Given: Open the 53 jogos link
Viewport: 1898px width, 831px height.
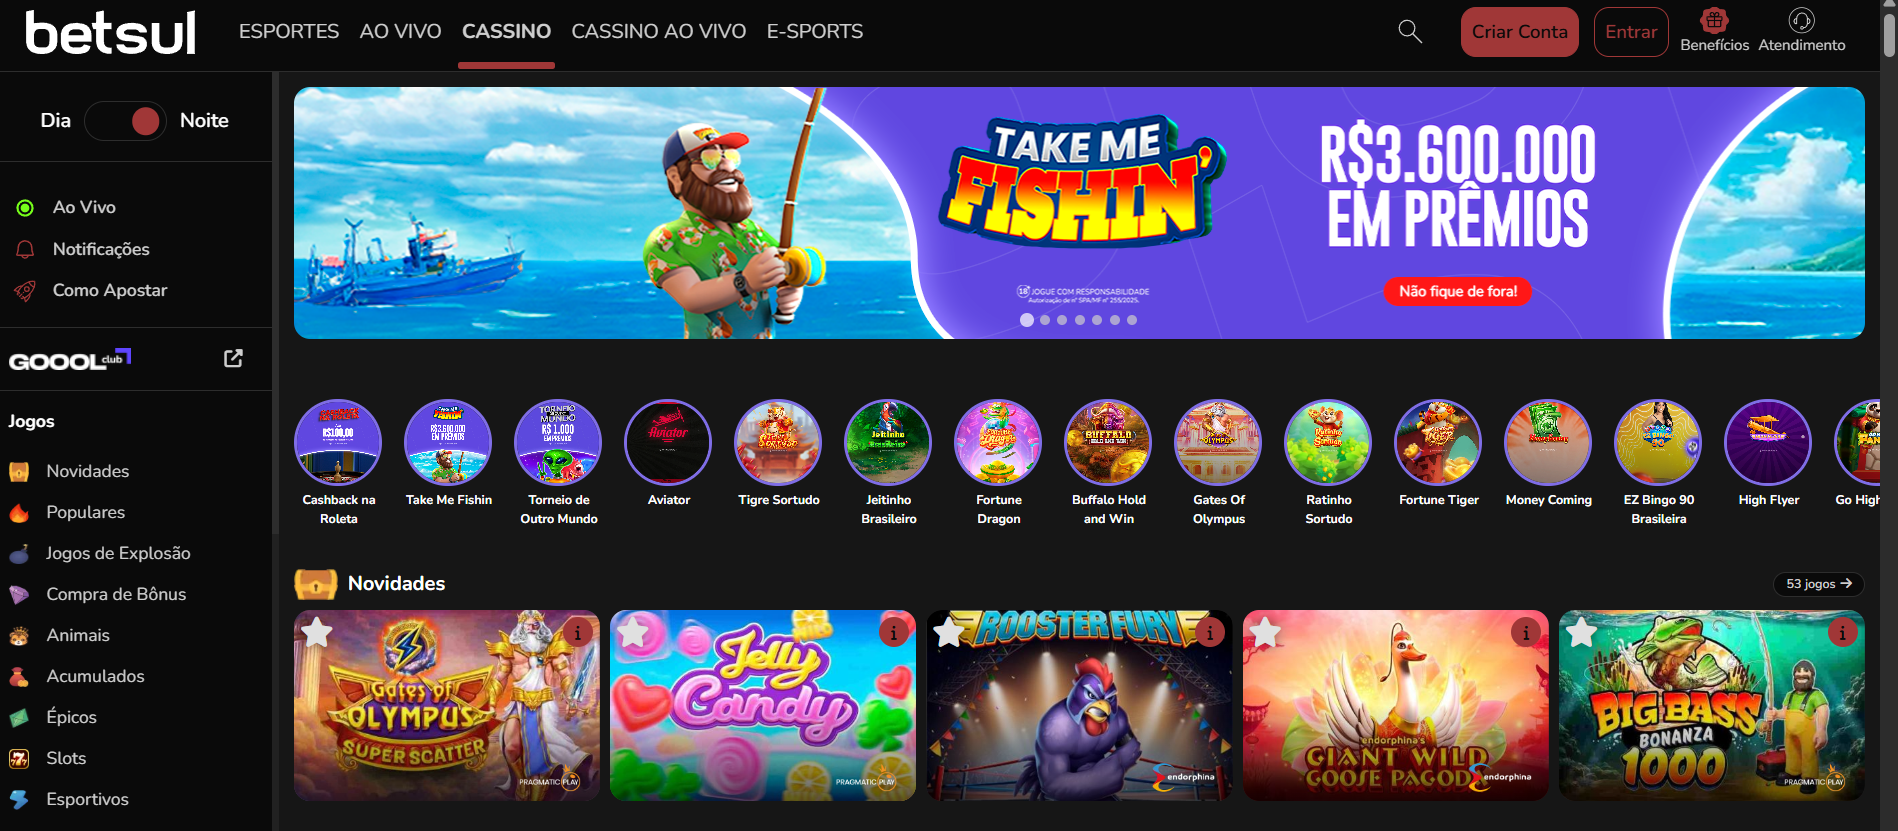Looking at the screenshot, I should [x=1818, y=584].
